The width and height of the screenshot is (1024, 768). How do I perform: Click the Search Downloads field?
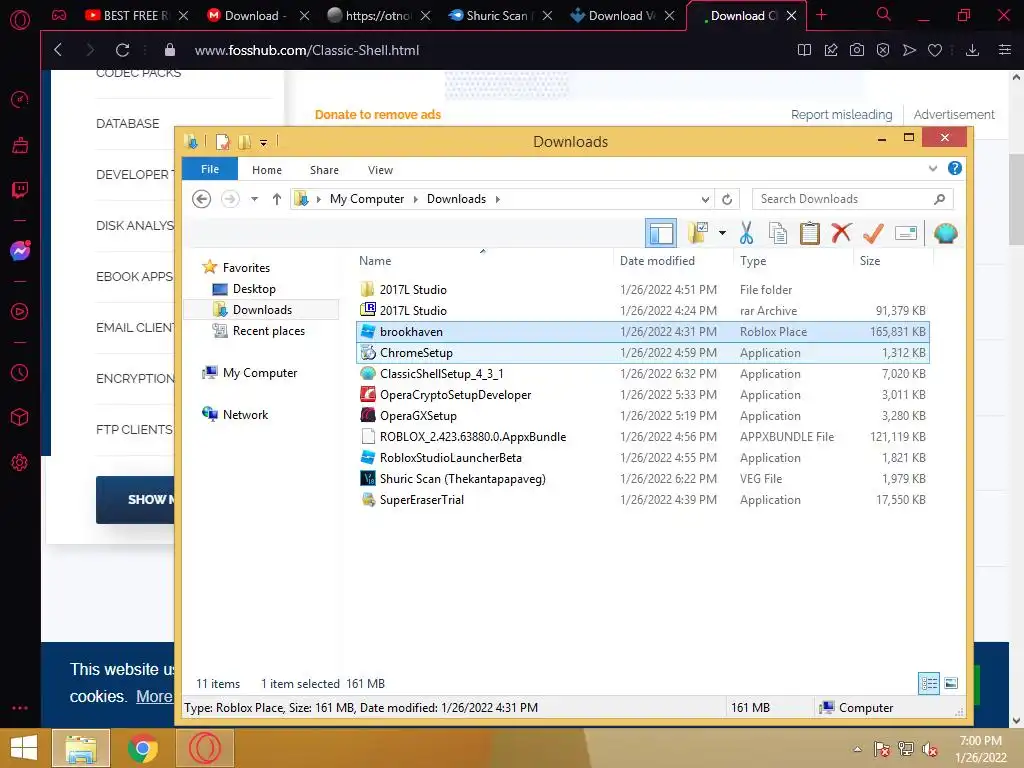click(x=852, y=199)
